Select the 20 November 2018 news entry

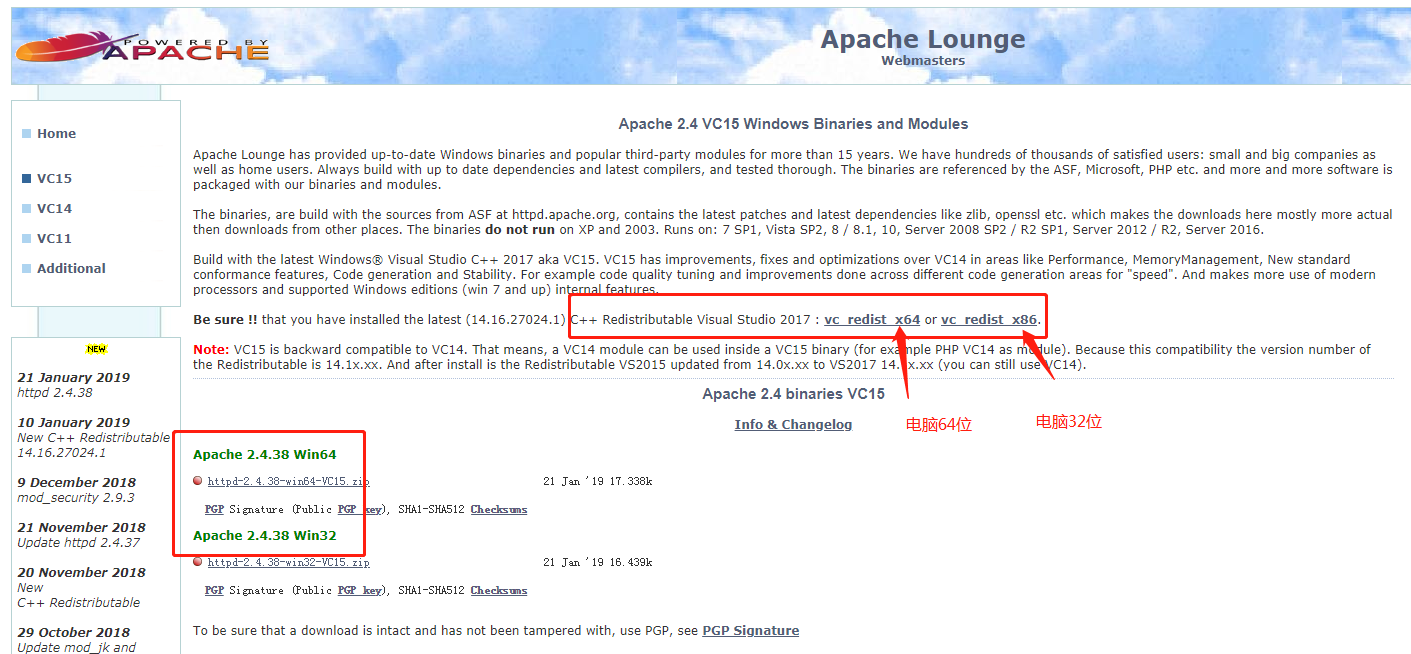[x=82, y=572]
